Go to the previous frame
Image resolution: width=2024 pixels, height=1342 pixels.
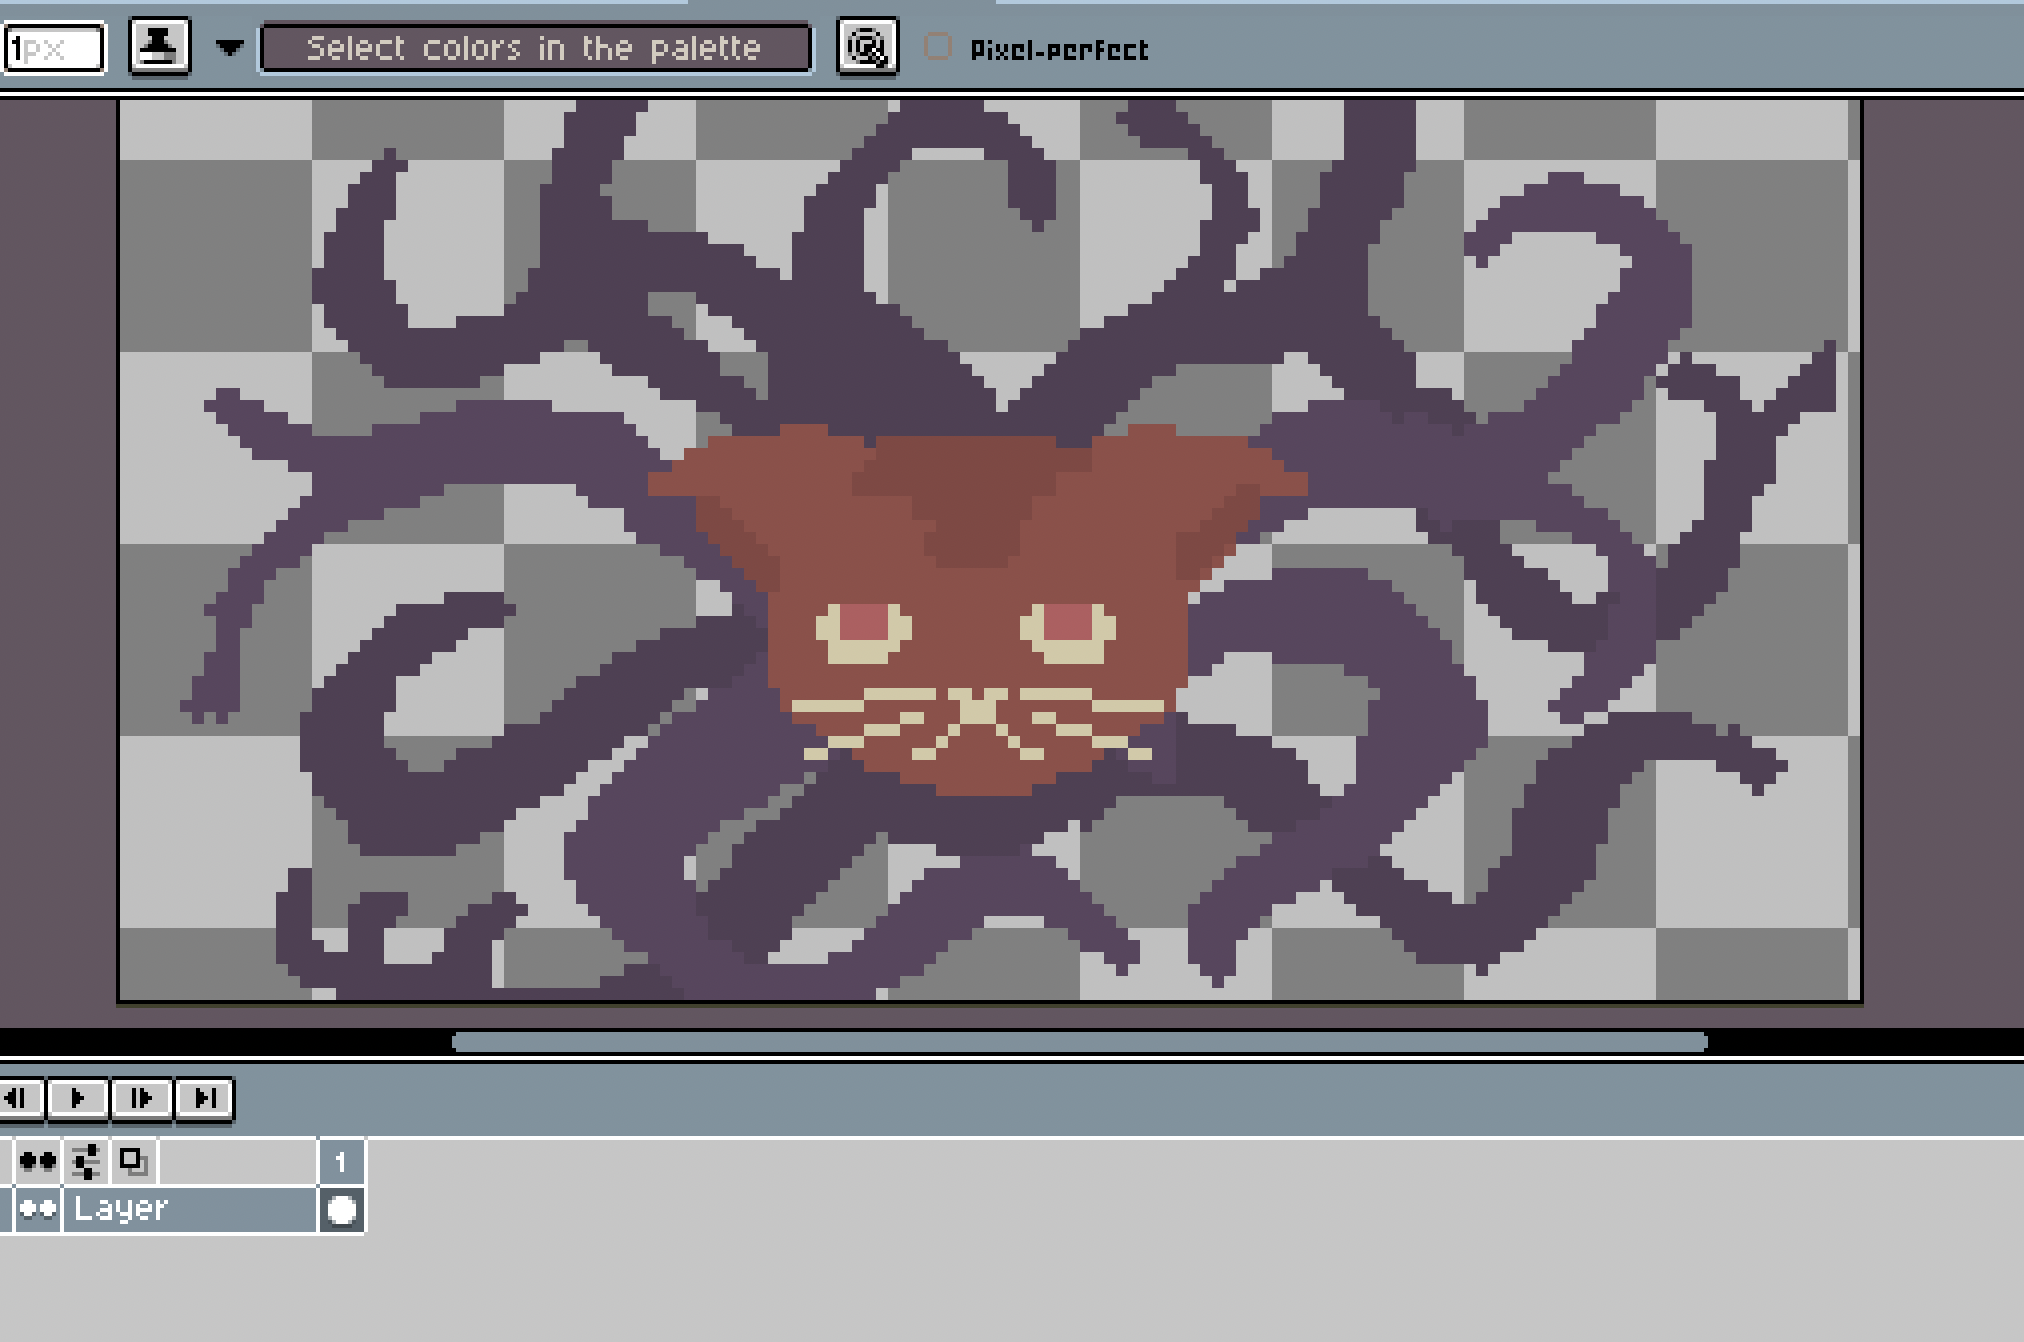pos(19,1098)
